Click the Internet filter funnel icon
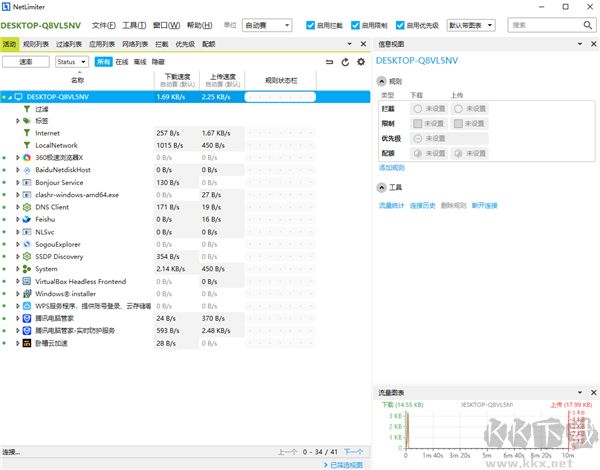This screenshot has height=470, width=600. (27, 133)
